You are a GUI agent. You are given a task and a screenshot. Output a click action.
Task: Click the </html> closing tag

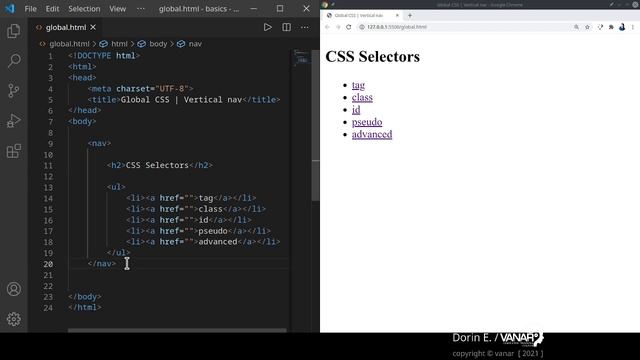[x=85, y=307]
